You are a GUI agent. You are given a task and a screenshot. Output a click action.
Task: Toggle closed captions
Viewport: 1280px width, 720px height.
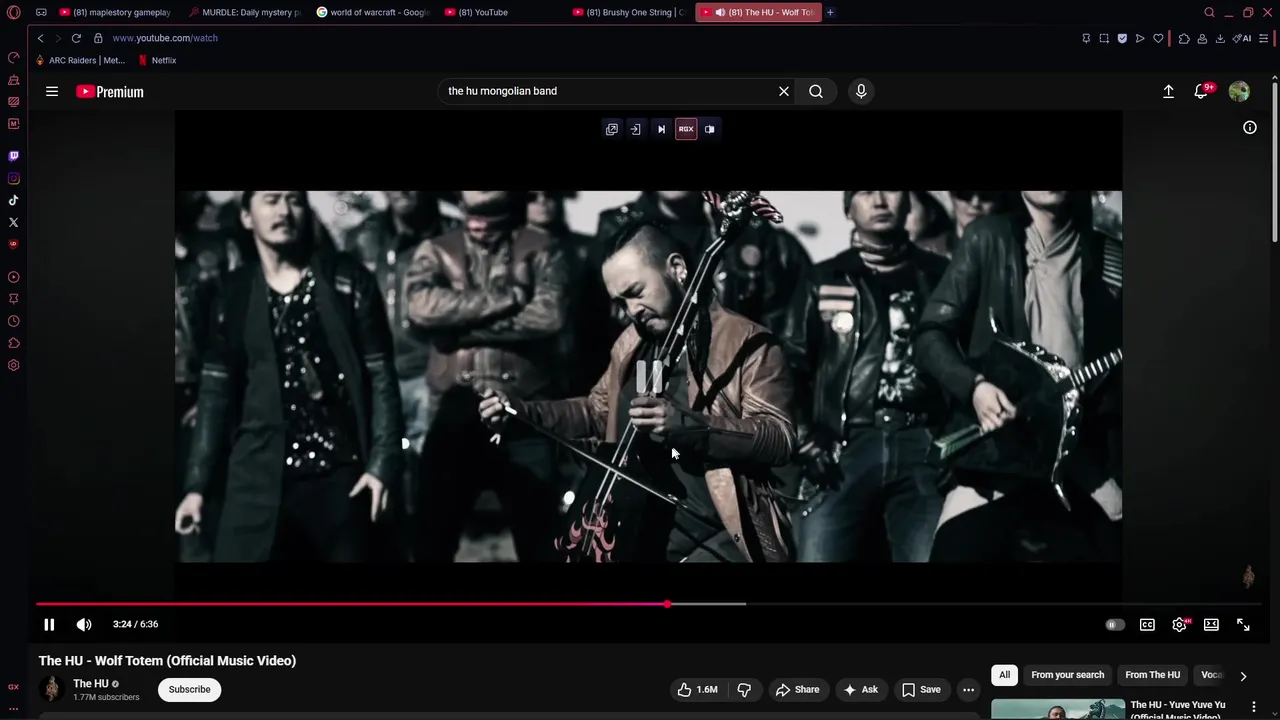(x=1147, y=624)
